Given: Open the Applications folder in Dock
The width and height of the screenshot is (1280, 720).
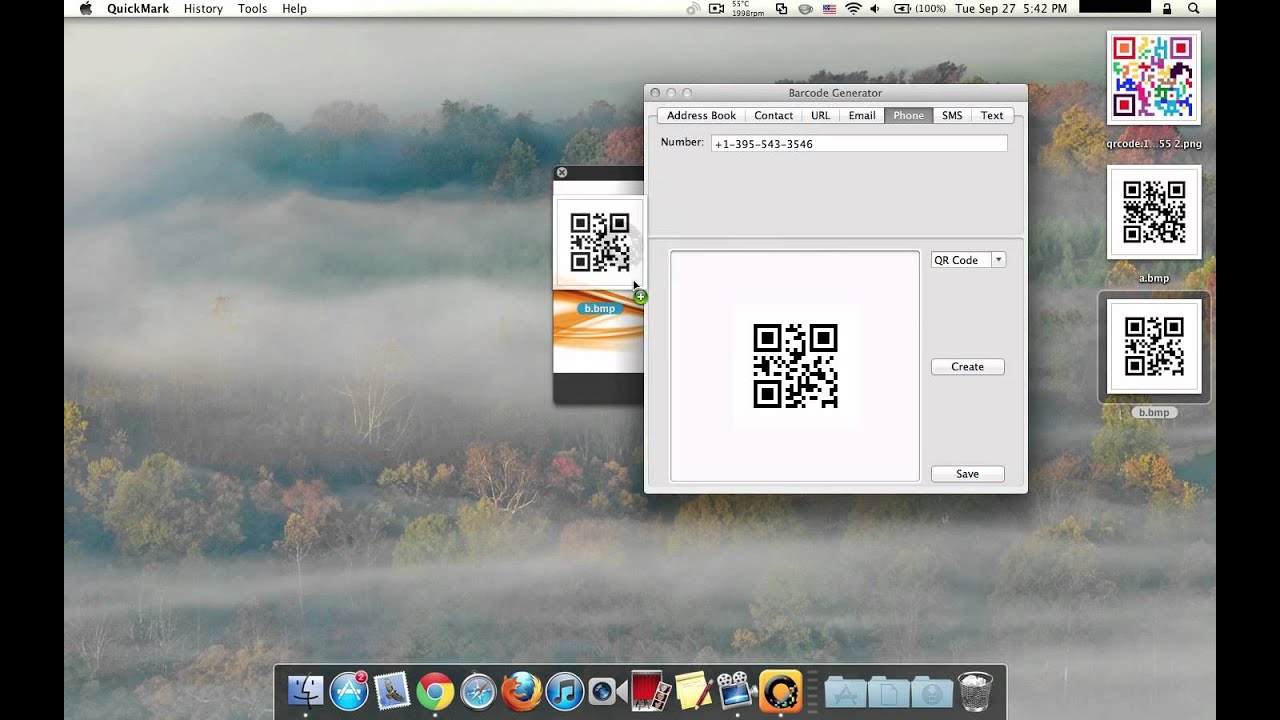Looking at the screenshot, I should tap(845, 692).
